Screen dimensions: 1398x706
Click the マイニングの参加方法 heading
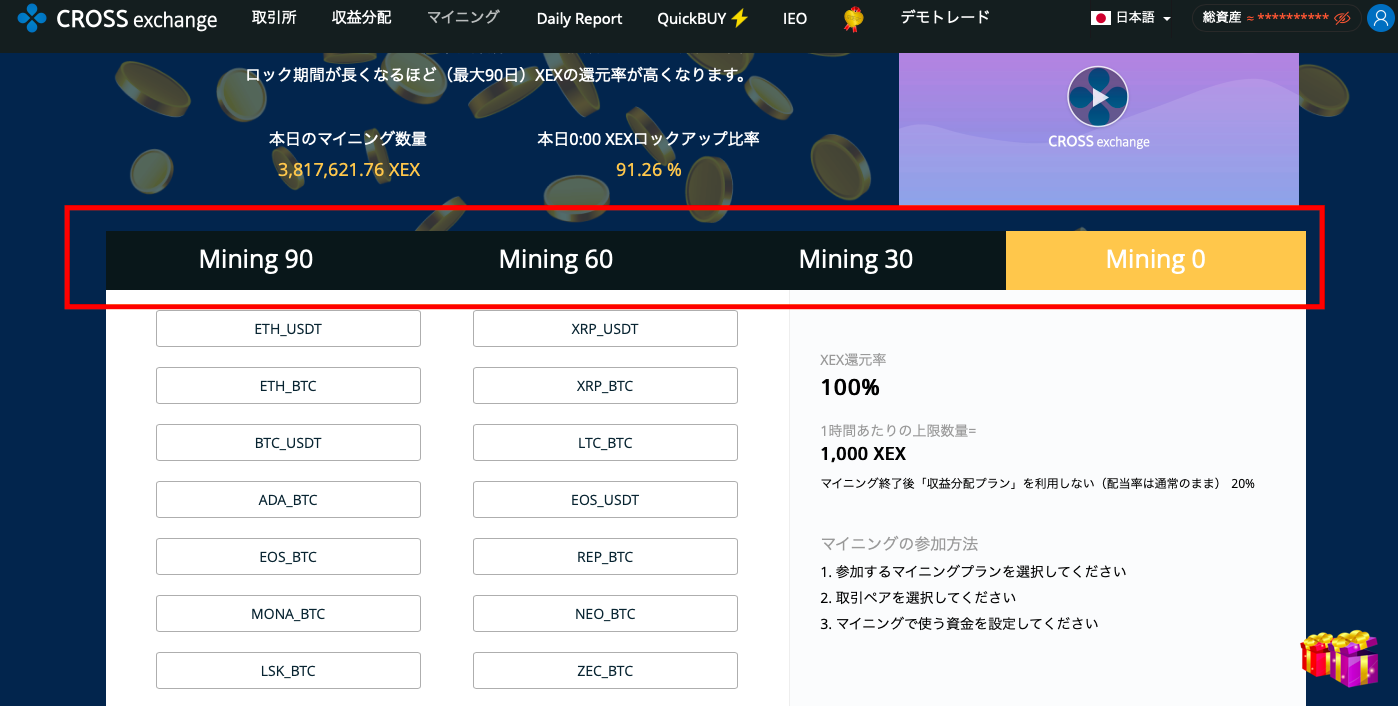click(x=899, y=544)
